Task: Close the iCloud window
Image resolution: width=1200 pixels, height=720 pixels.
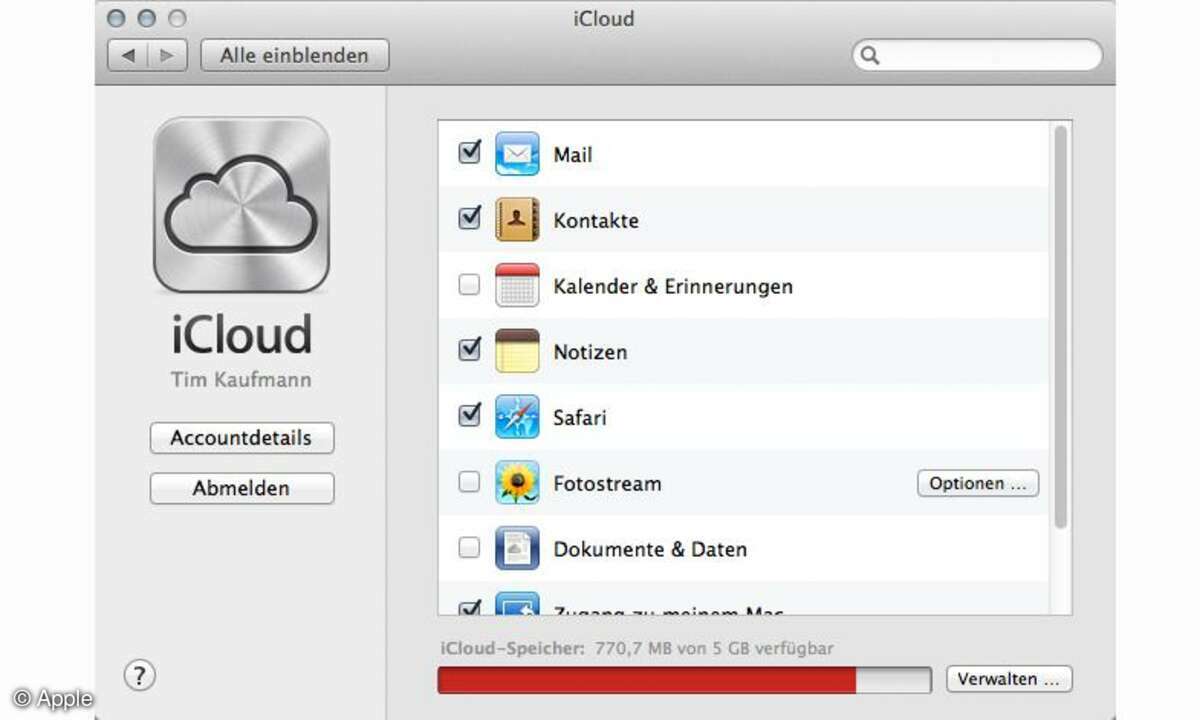Action: (118, 18)
